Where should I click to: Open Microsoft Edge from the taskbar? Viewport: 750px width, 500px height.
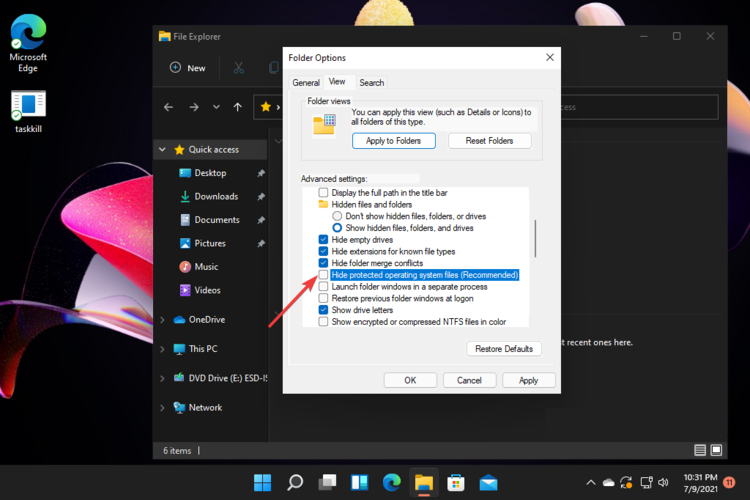click(392, 483)
